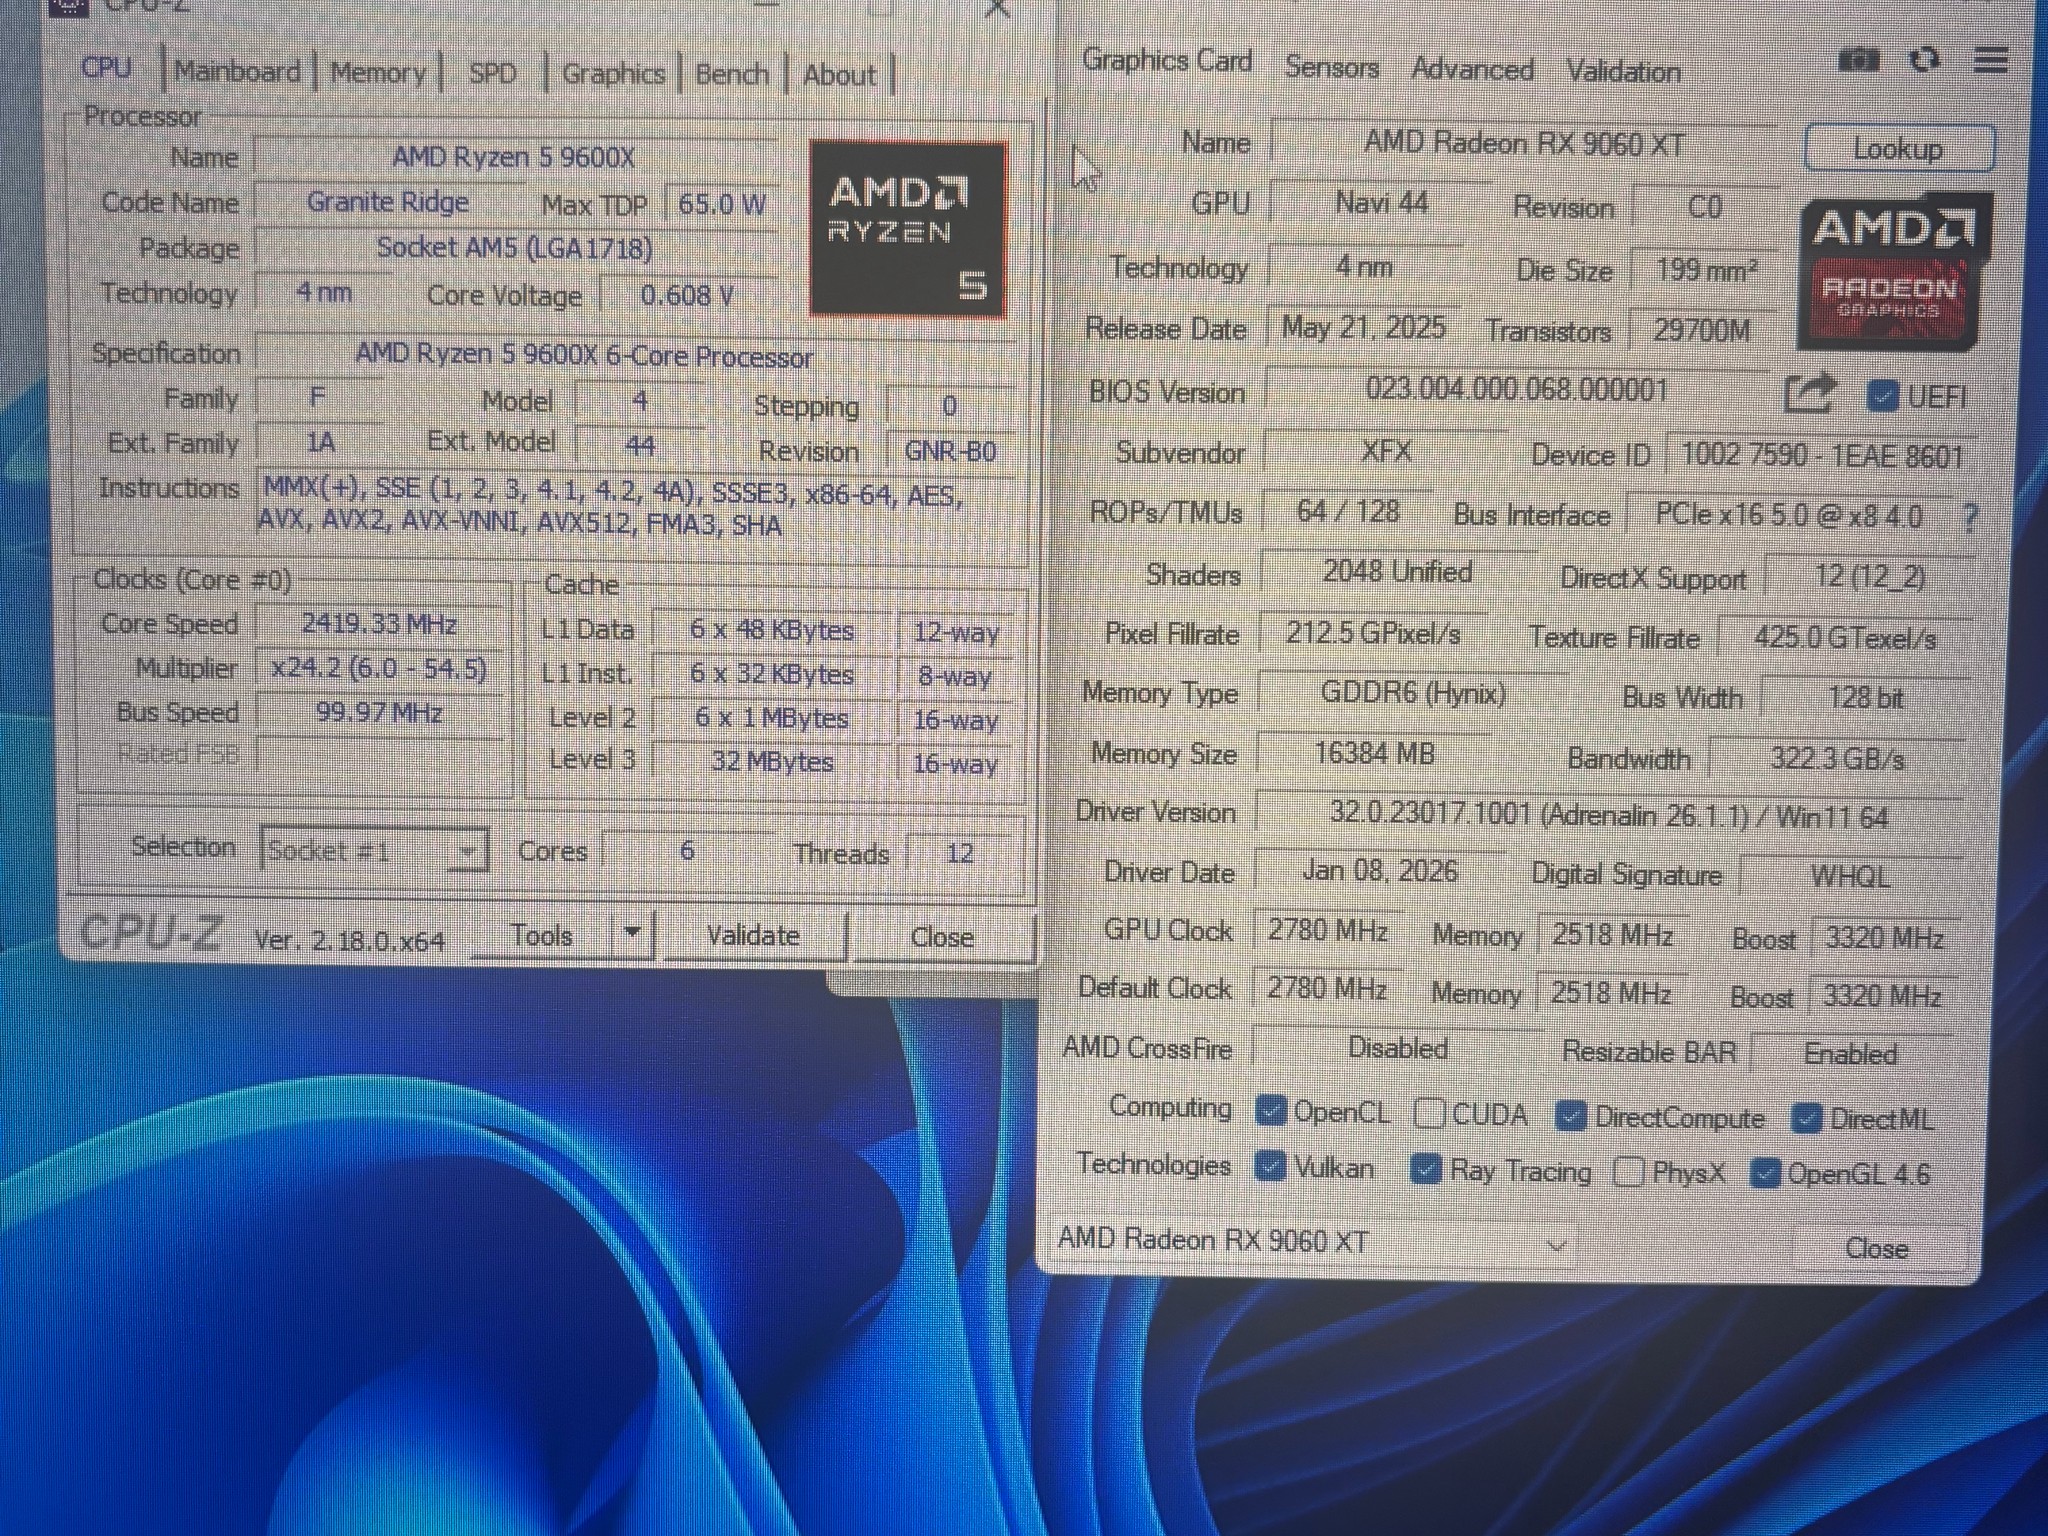This screenshot has width=2048, height=1536.
Task: Toggle the Vulkan checkbox
Action: click(1270, 1166)
